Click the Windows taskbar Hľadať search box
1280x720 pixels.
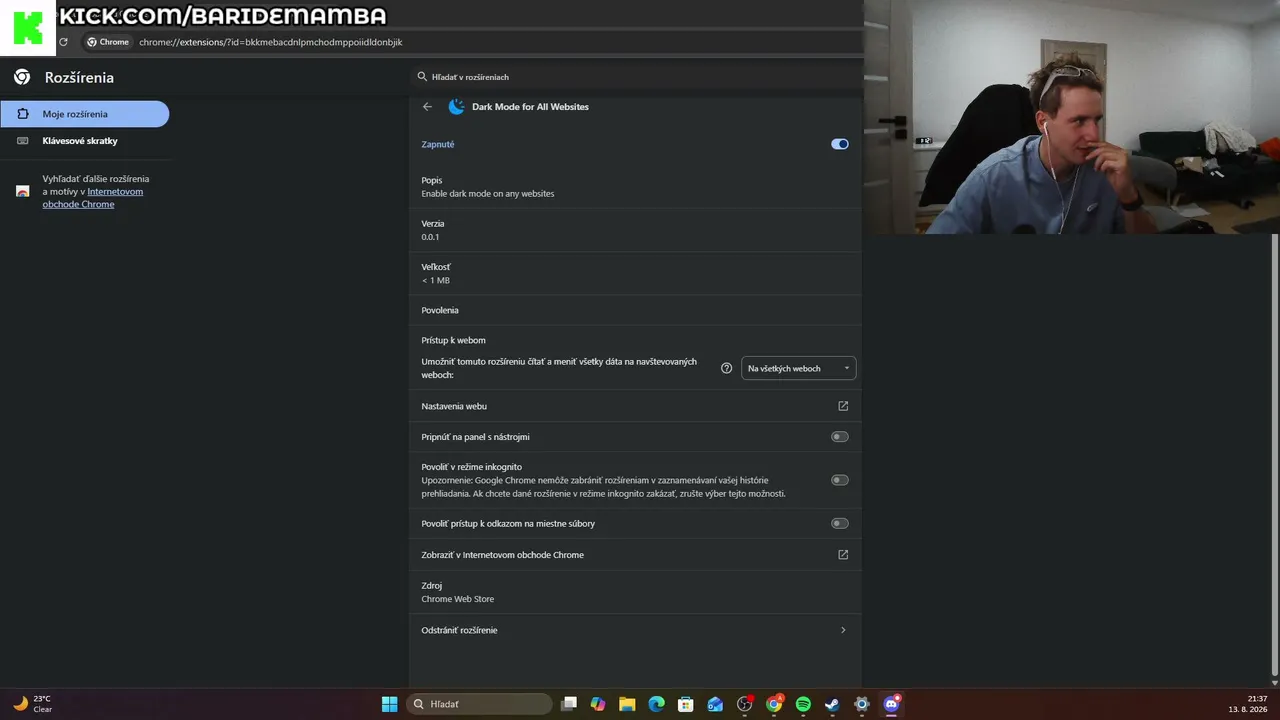coord(480,704)
